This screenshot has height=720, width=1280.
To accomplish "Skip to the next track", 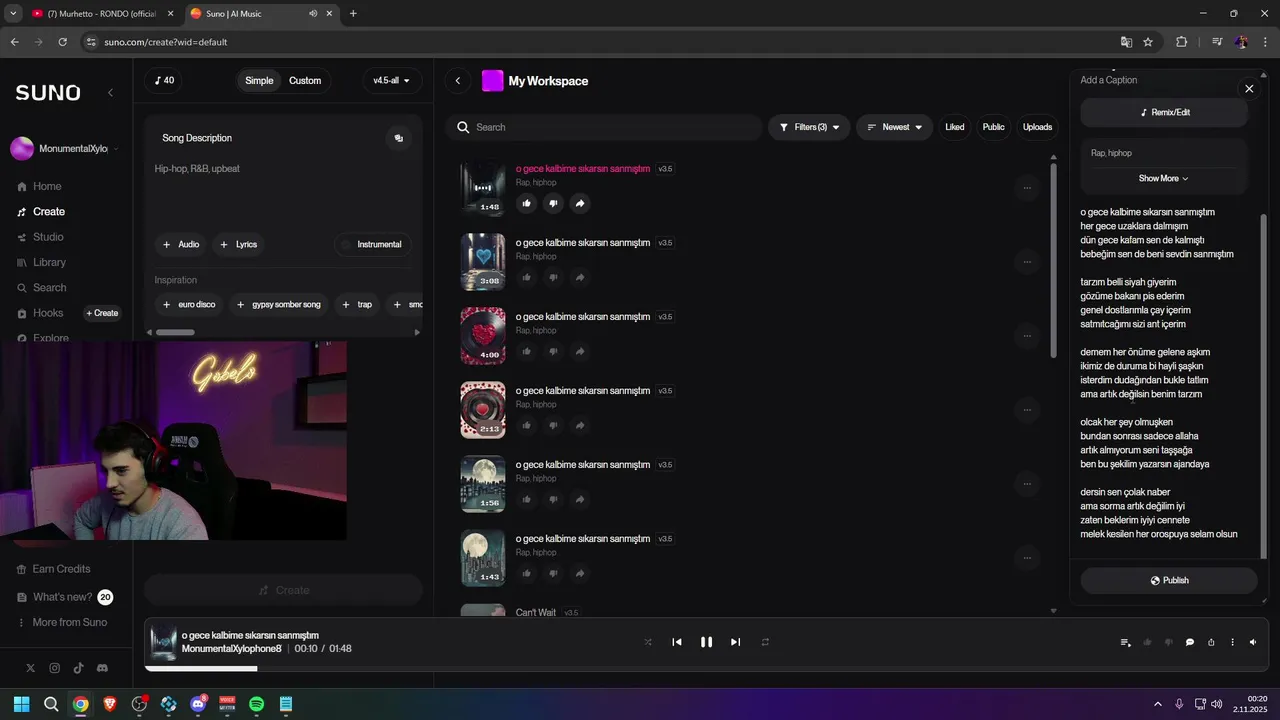I will (736, 642).
